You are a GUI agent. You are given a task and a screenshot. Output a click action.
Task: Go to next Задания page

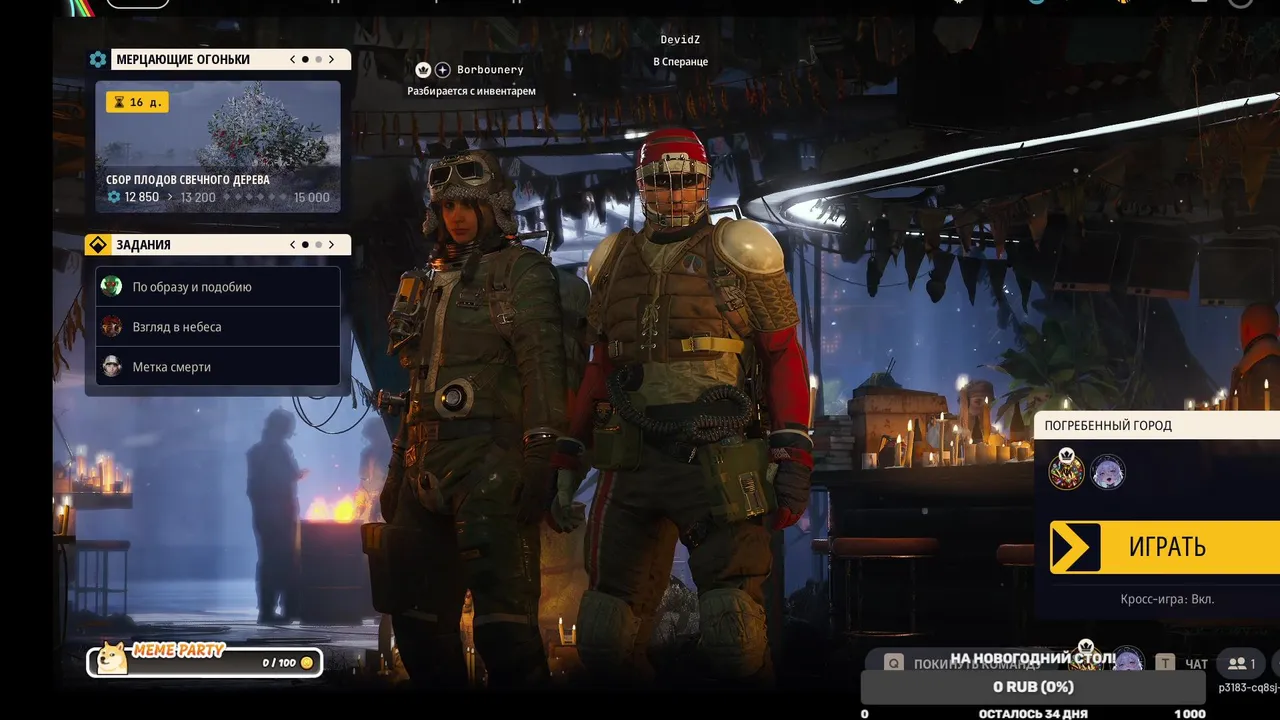coord(332,244)
